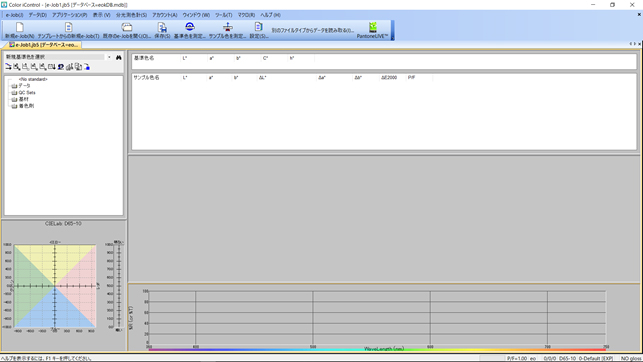Click the ΔE2000 column header

[x=392, y=77]
